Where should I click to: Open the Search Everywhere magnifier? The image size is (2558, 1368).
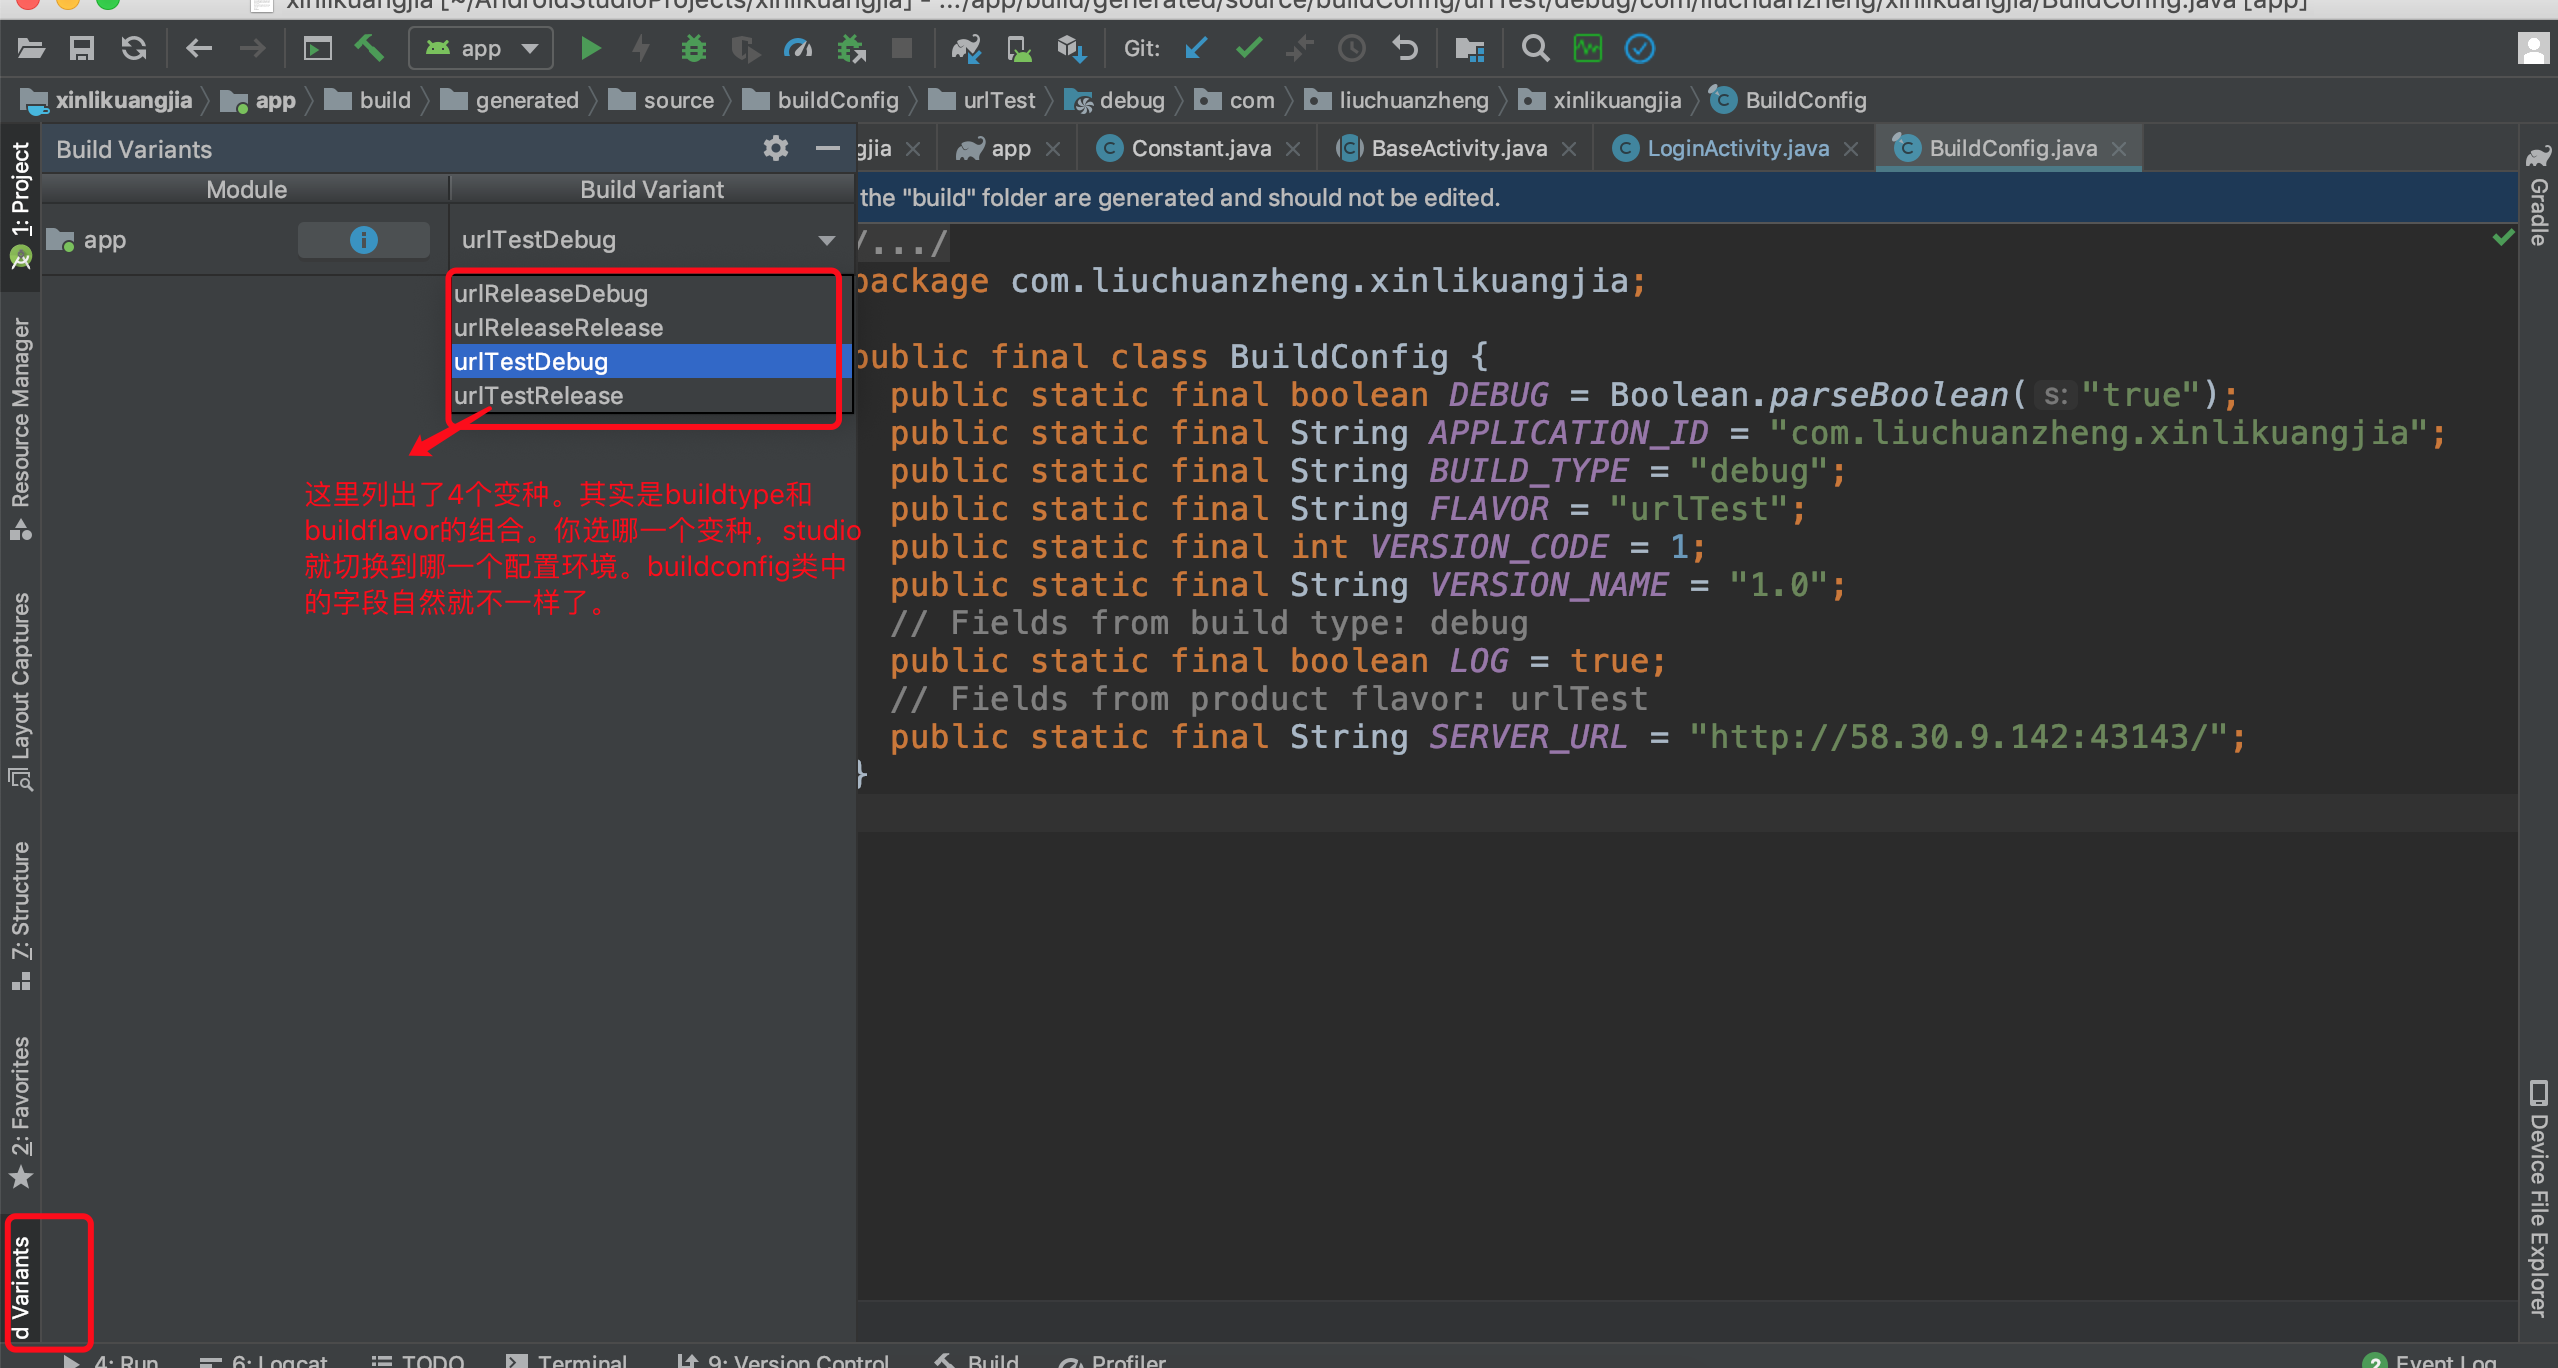coord(1535,48)
